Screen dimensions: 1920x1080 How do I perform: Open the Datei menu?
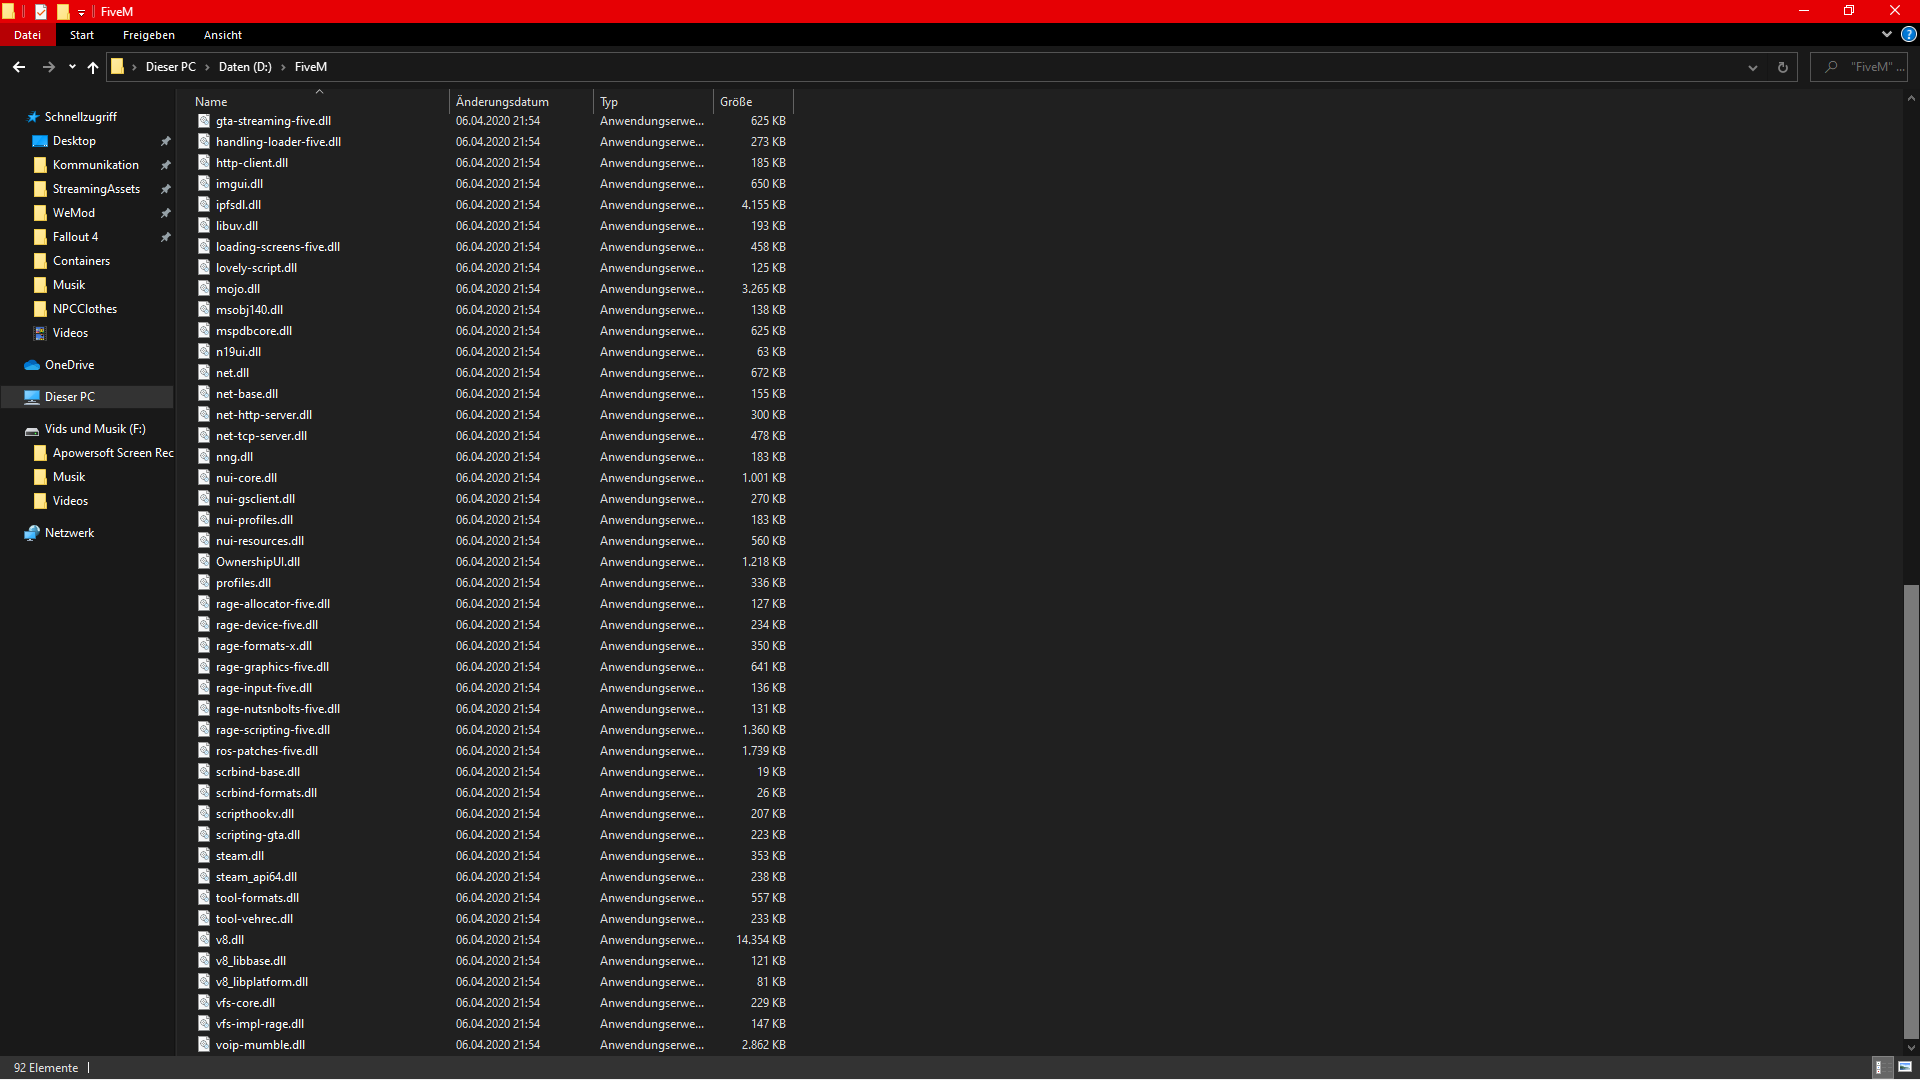point(27,35)
